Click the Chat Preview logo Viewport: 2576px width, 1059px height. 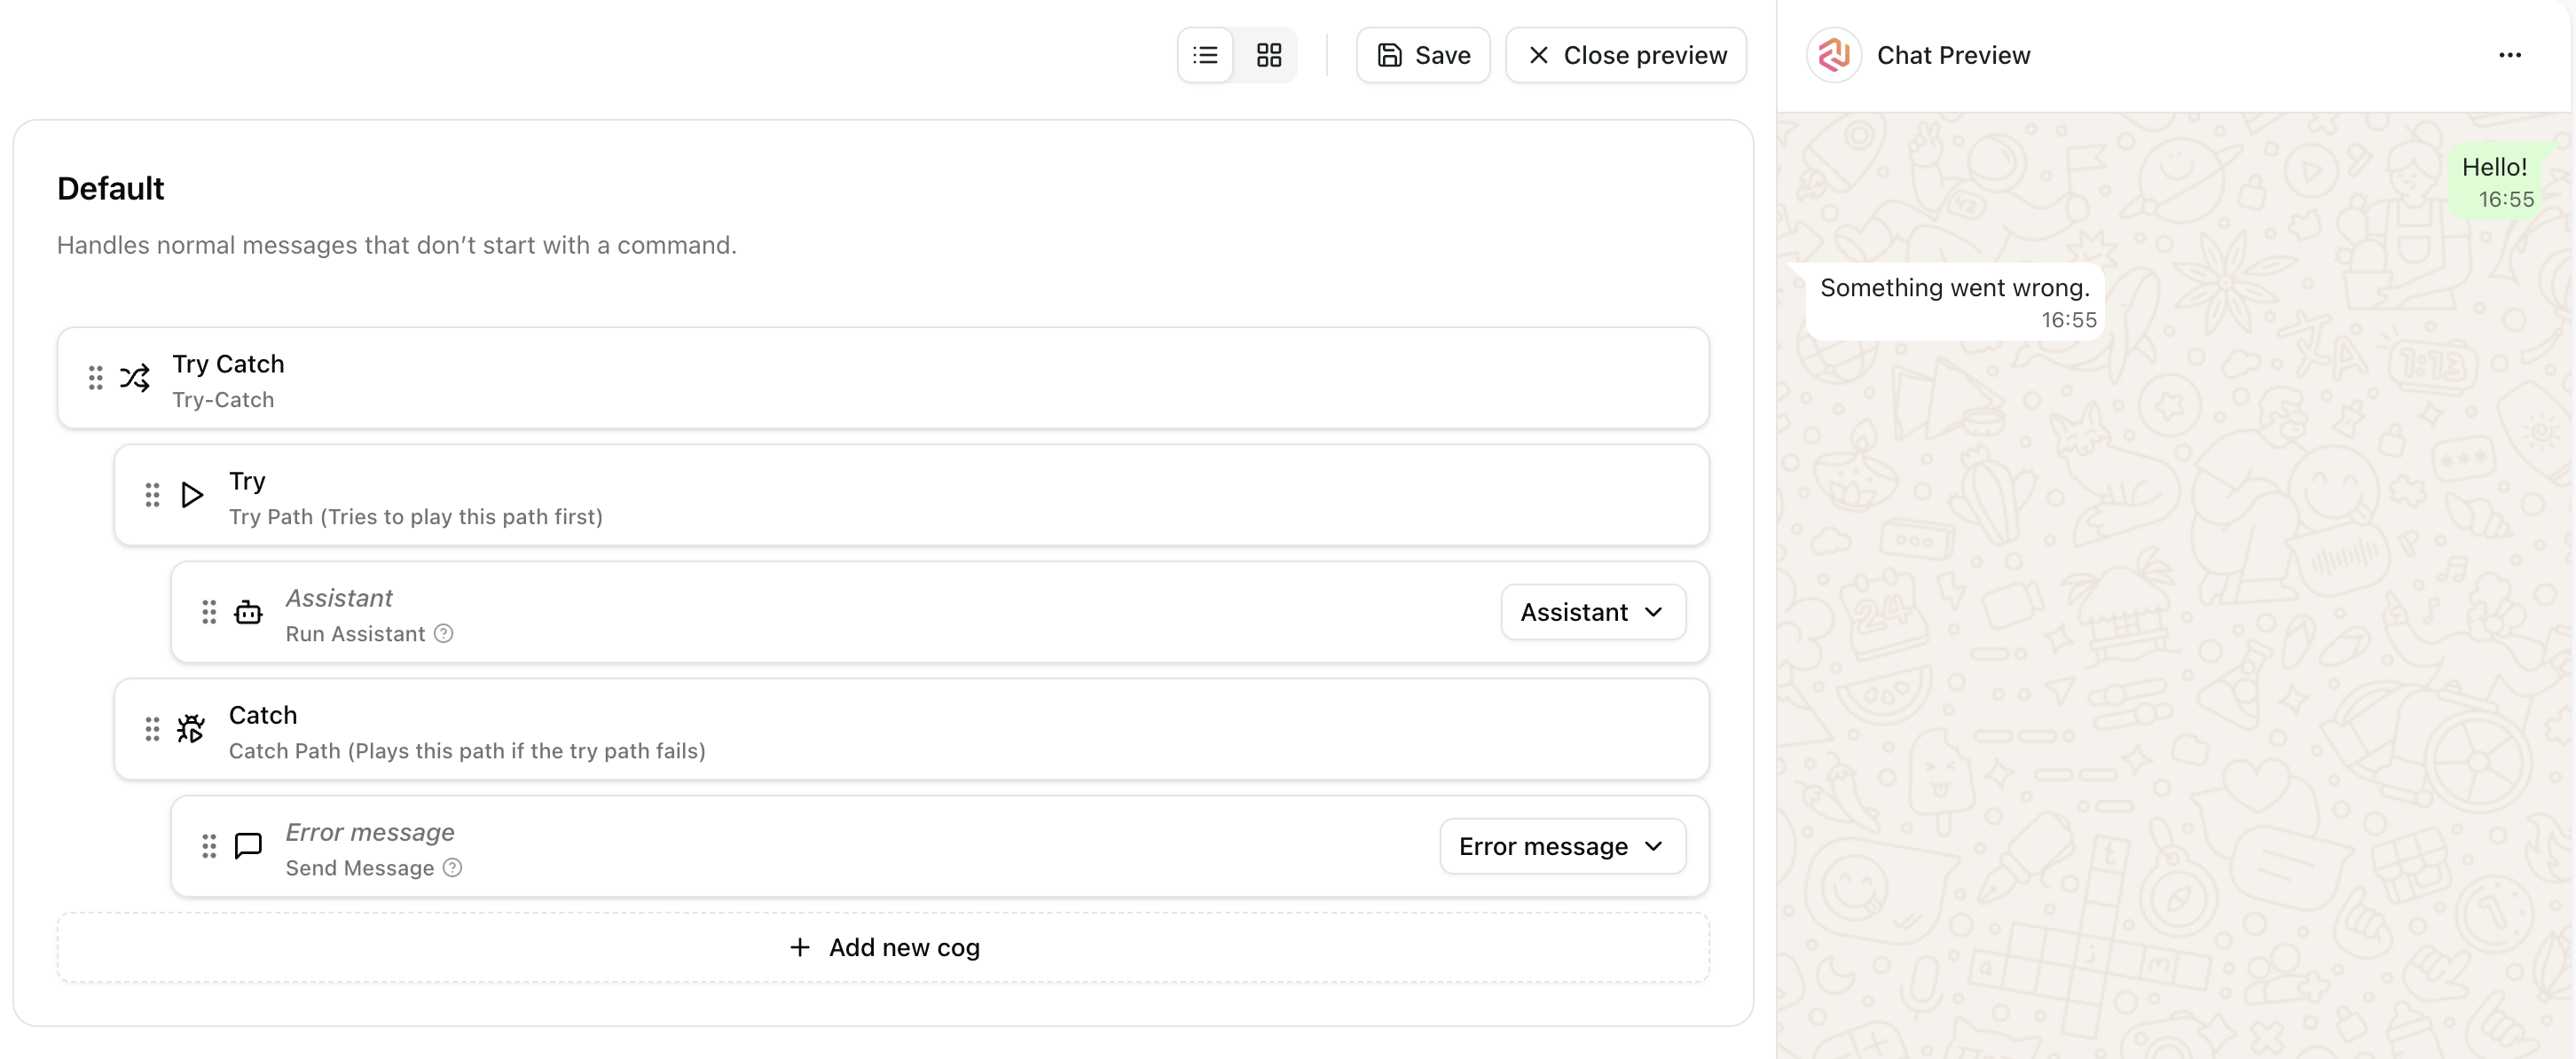coord(1834,55)
